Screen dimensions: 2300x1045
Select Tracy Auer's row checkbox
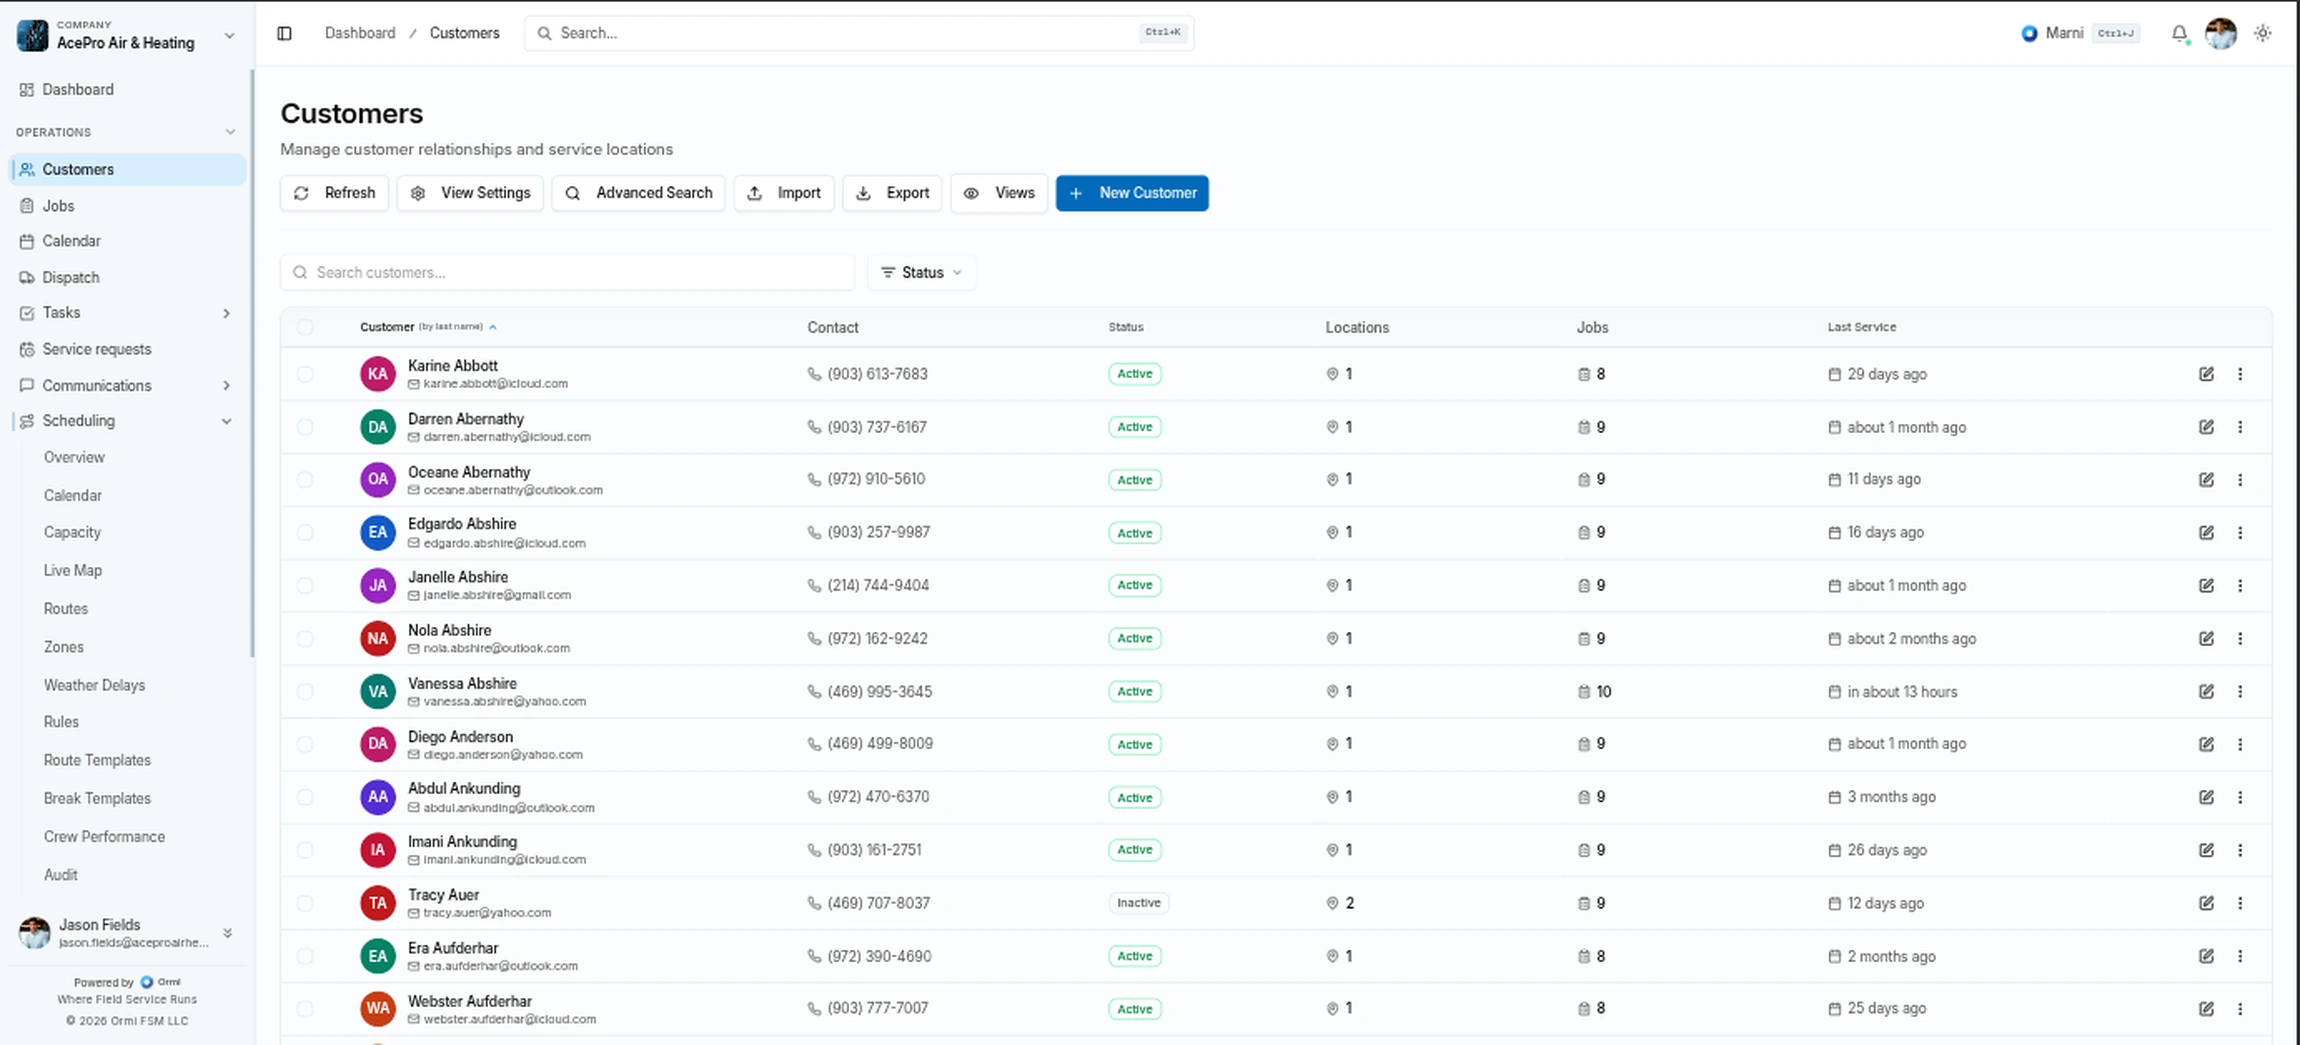(305, 903)
